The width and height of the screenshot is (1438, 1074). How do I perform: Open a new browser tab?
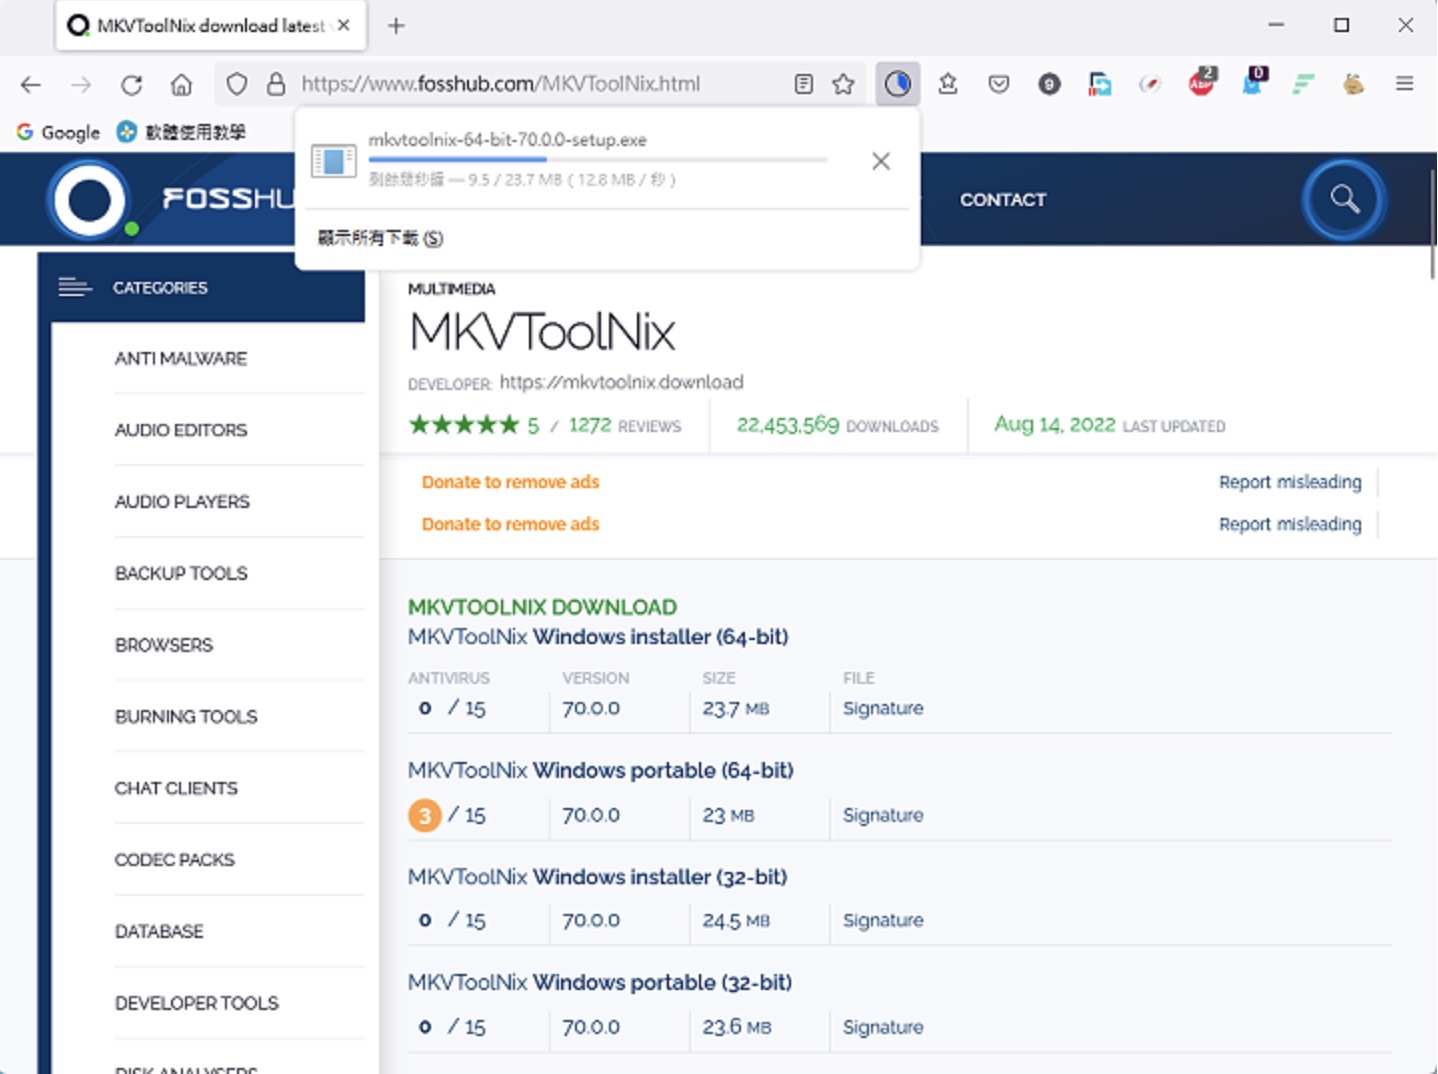tap(396, 26)
